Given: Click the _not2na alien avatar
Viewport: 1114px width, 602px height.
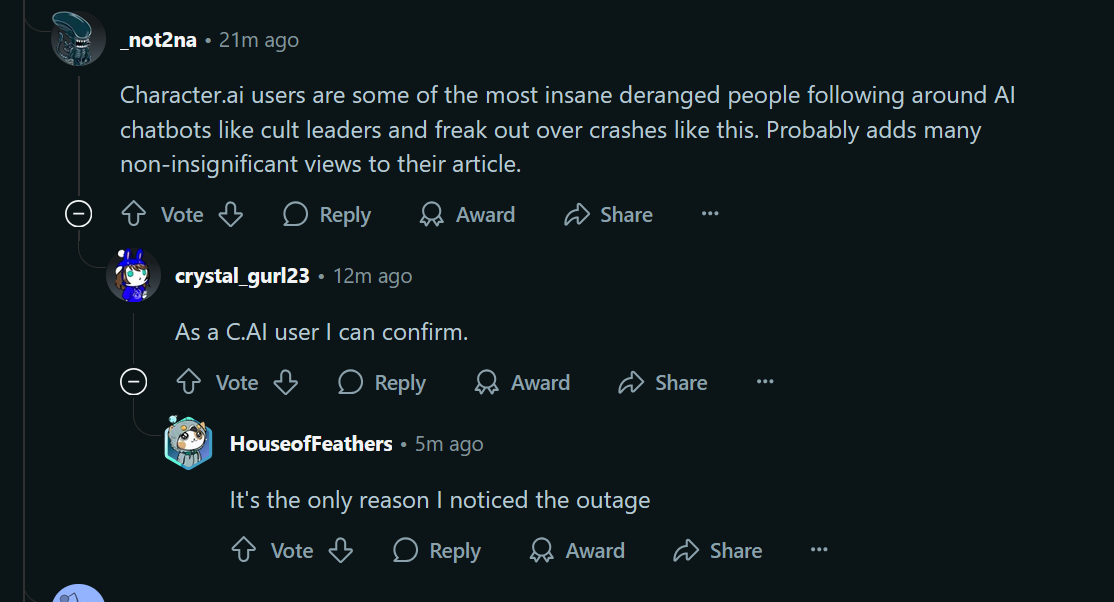Looking at the screenshot, I should click(78, 38).
